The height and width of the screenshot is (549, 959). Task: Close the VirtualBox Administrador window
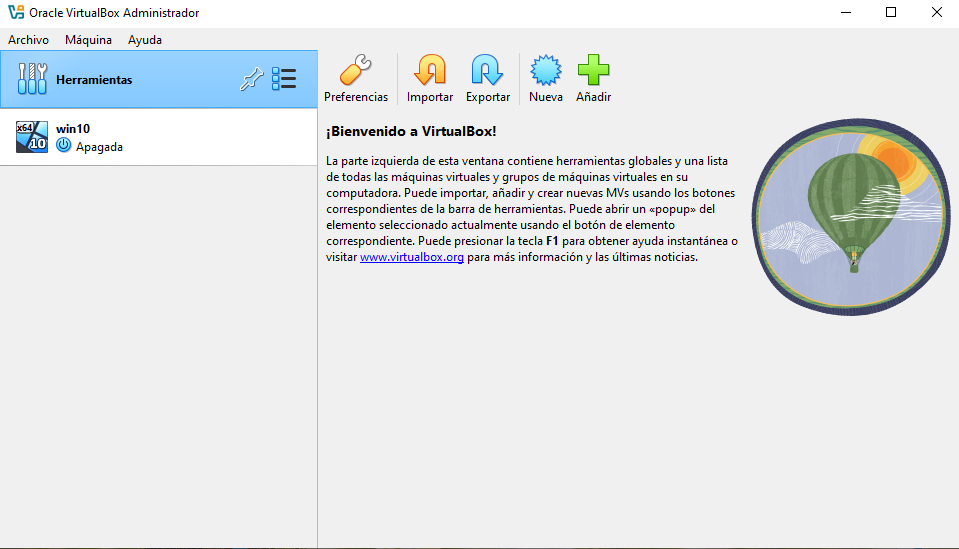click(x=936, y=13)
